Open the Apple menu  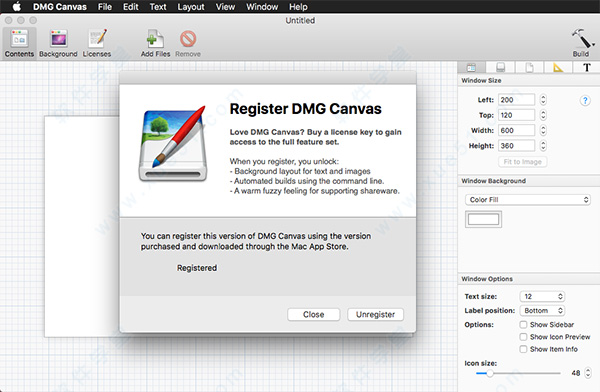[x=16, y=7]
